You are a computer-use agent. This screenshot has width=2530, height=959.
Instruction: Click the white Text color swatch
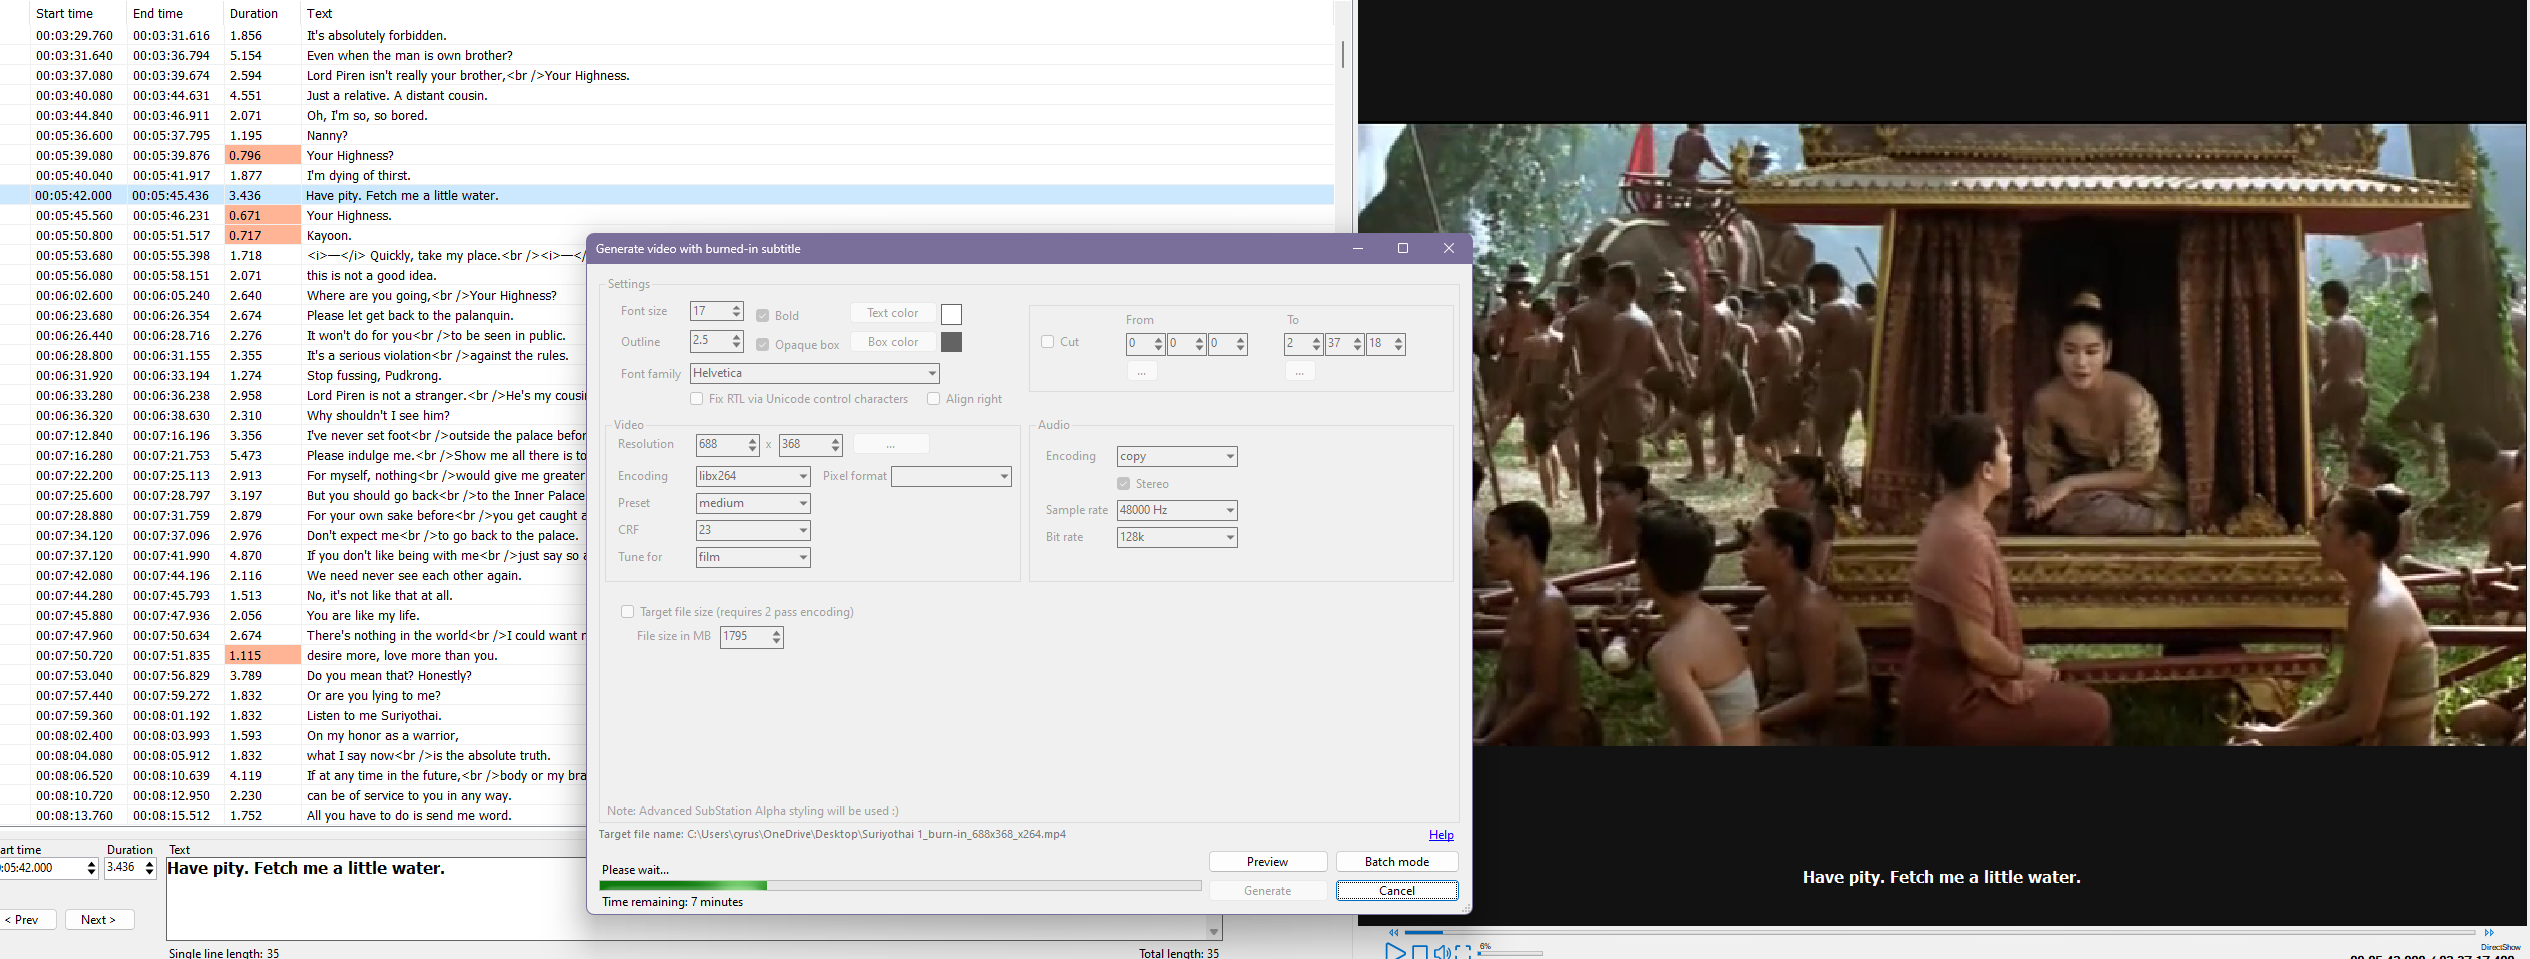[x=951, y=314]
